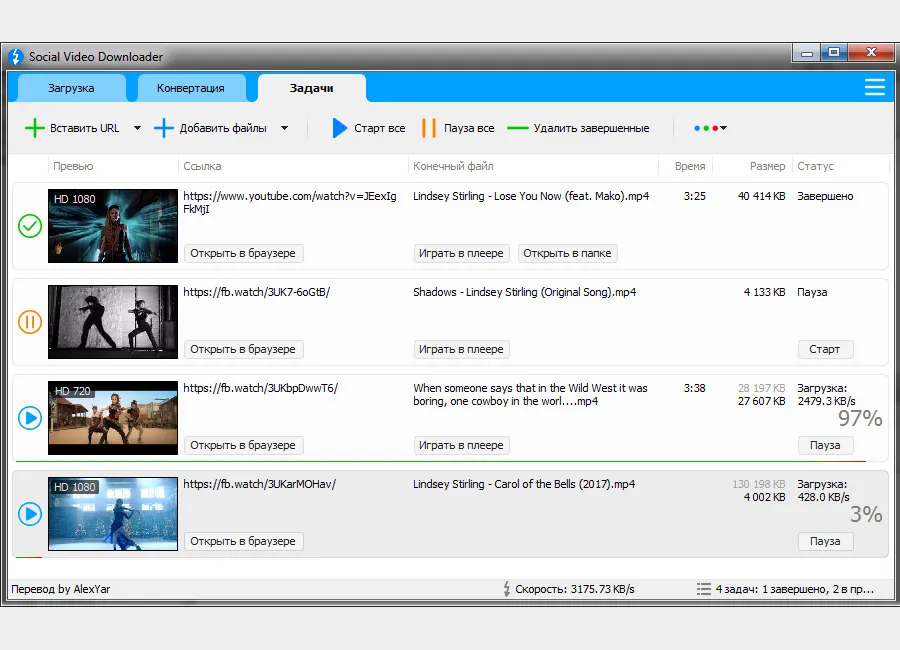Click the Wild West HD 720 thumbnail
This screenshot has width=900, height=650.
point(113,417)
